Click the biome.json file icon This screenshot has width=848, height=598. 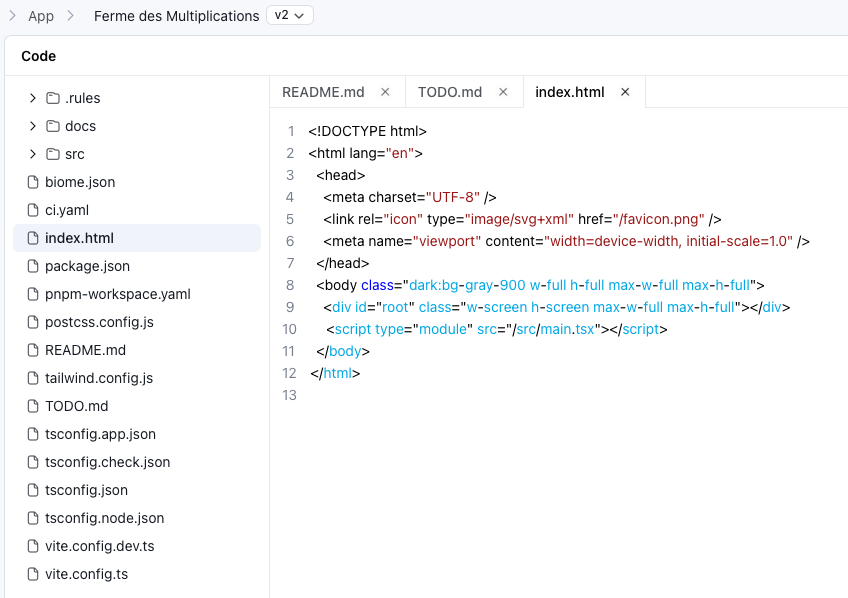point(32,182)
